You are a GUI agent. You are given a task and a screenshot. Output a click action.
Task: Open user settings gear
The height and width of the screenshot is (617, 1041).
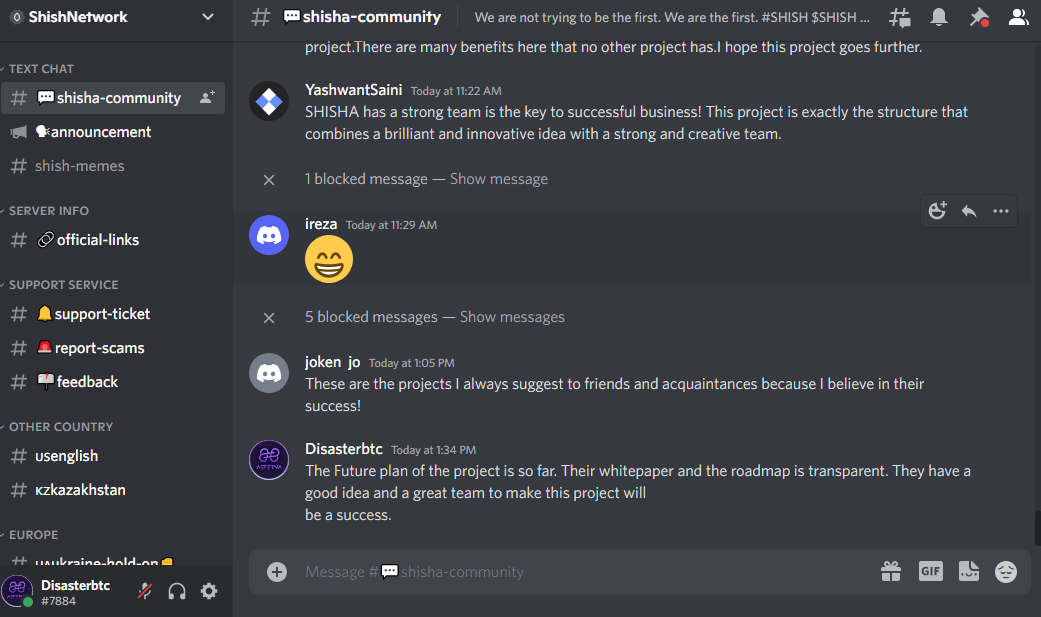(209, 590)
